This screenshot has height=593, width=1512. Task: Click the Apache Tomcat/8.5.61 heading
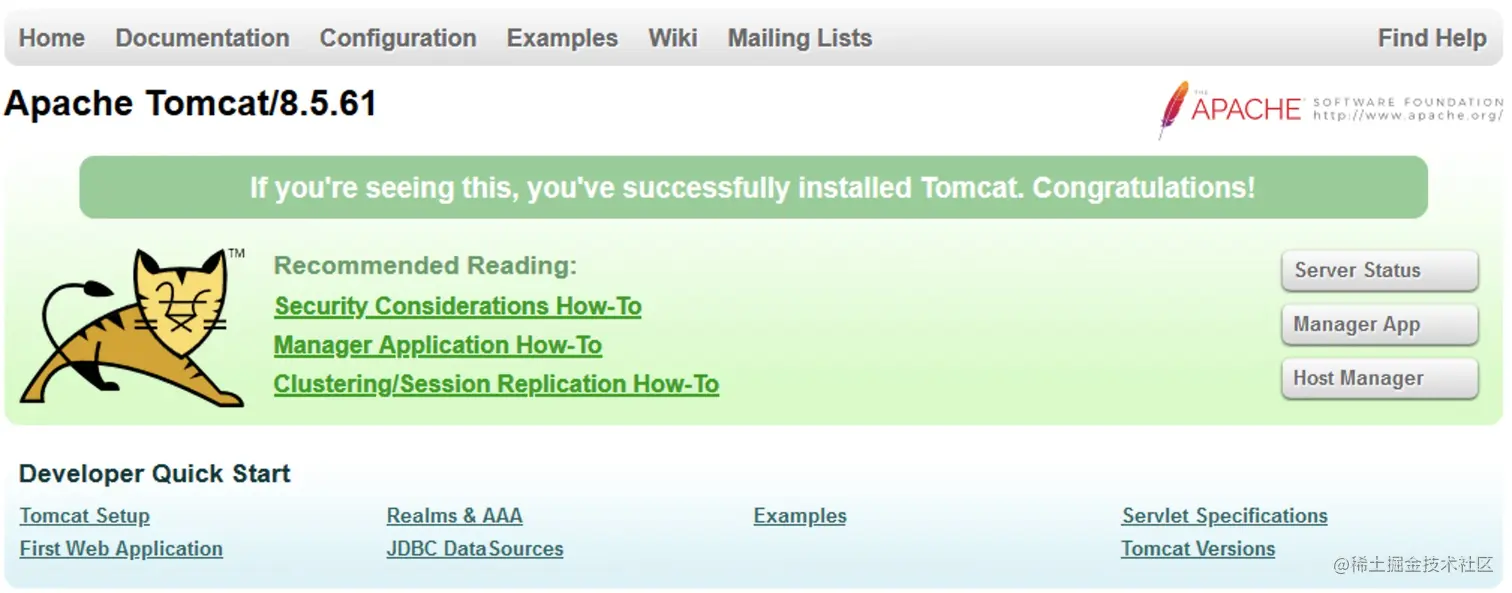[x=190, y=104]
